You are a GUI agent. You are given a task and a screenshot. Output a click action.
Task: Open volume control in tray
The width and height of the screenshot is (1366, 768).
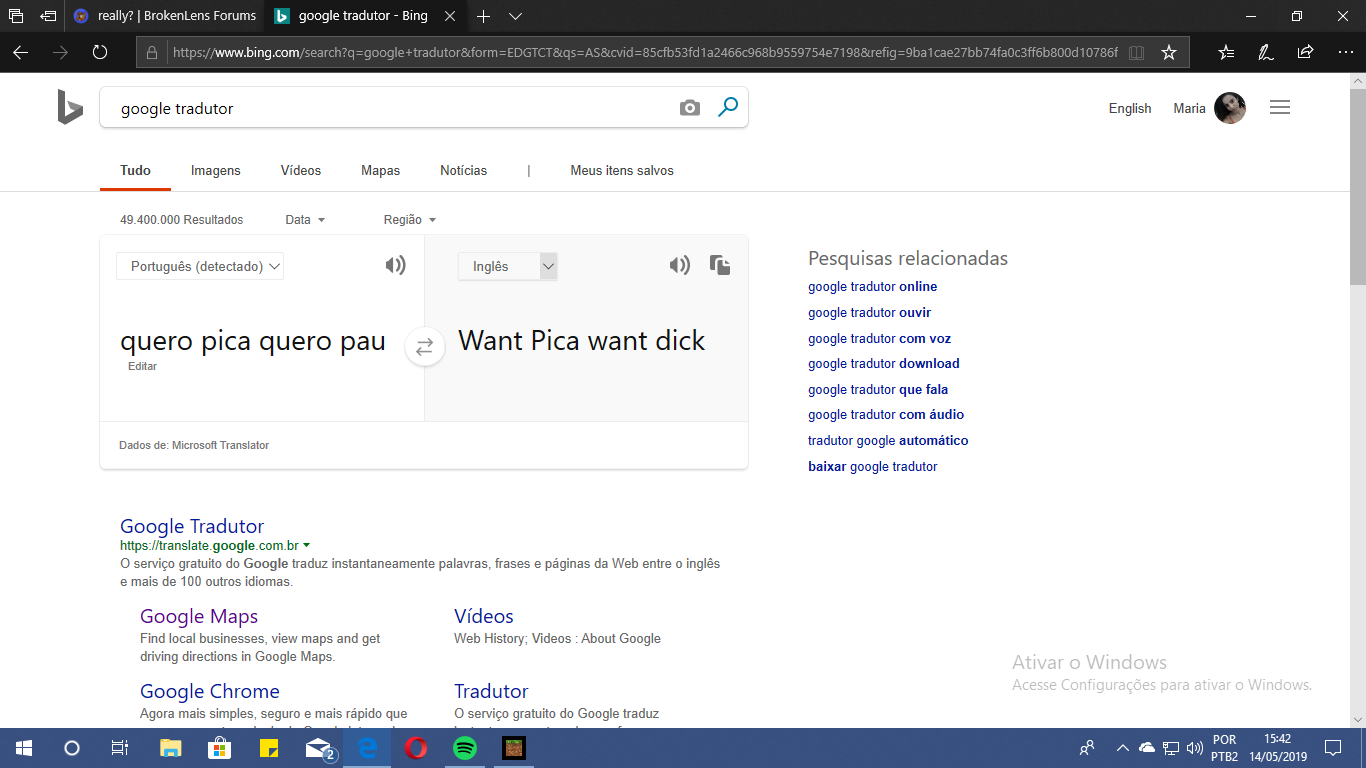pyautogui.click(x=1194, y=748)
